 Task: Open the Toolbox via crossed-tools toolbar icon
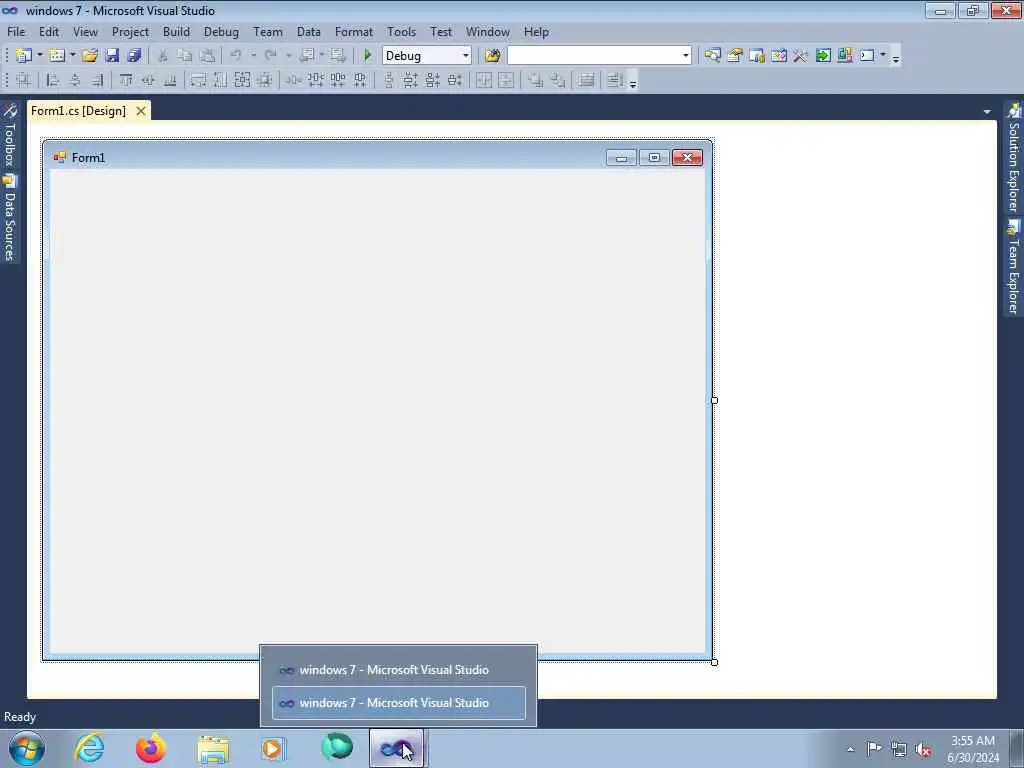click(x=801, y=56)
